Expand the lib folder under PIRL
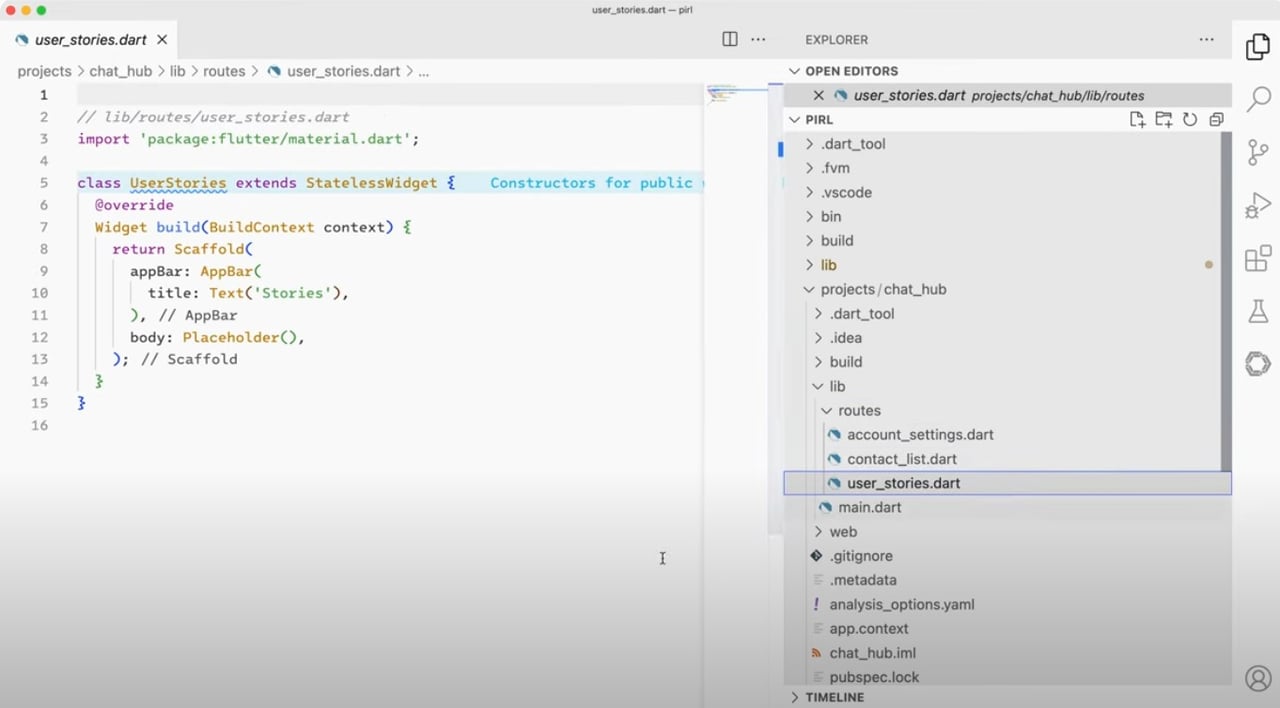The image size is (1280, 708). click(x=828, y=264)
